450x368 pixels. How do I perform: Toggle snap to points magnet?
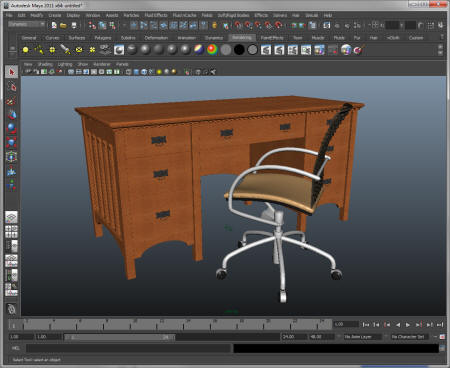(258, 25)
